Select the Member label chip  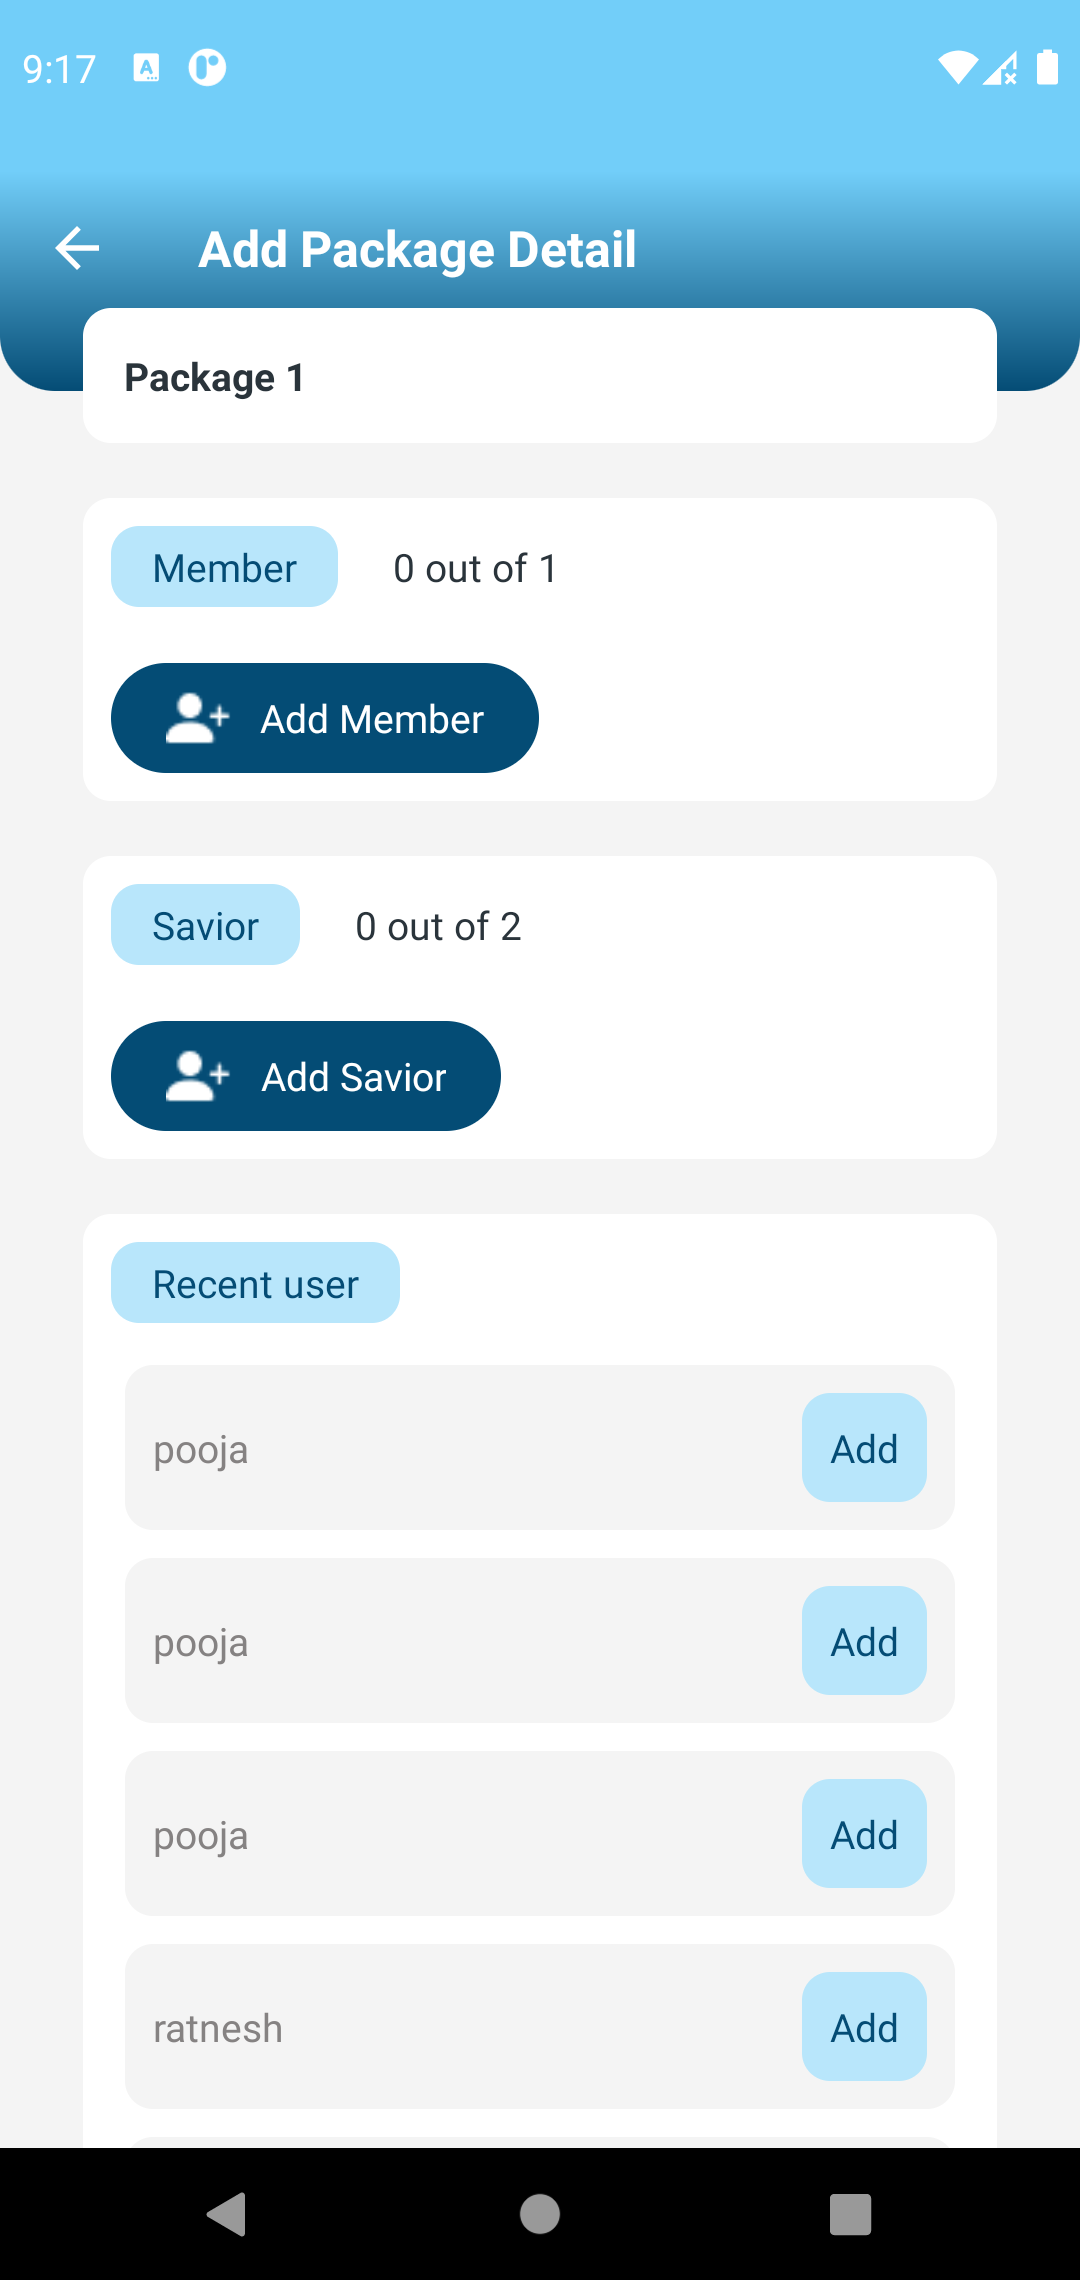pyautogui.click(x=224, y=567)
